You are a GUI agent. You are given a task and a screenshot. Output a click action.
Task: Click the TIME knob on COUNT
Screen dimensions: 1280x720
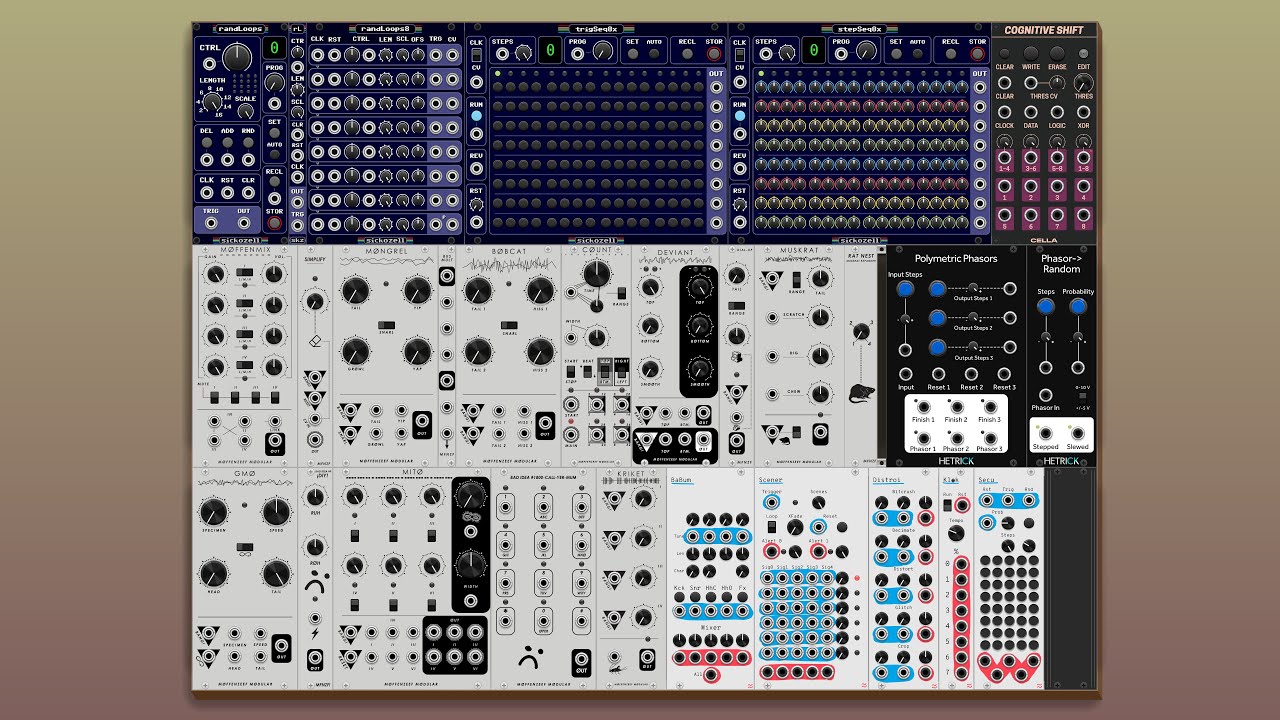point(596,273)
